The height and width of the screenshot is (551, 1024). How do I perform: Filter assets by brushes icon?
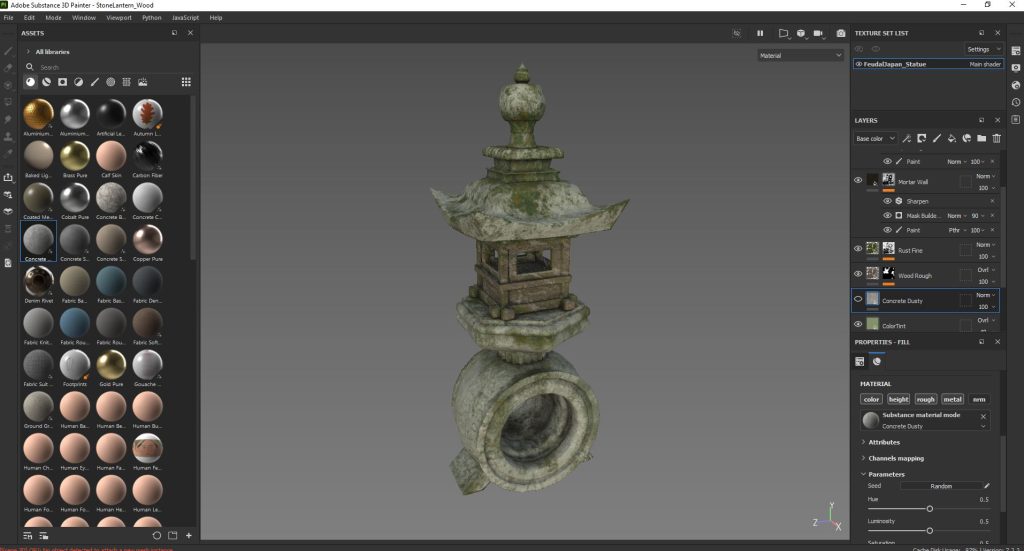(94, 82)
